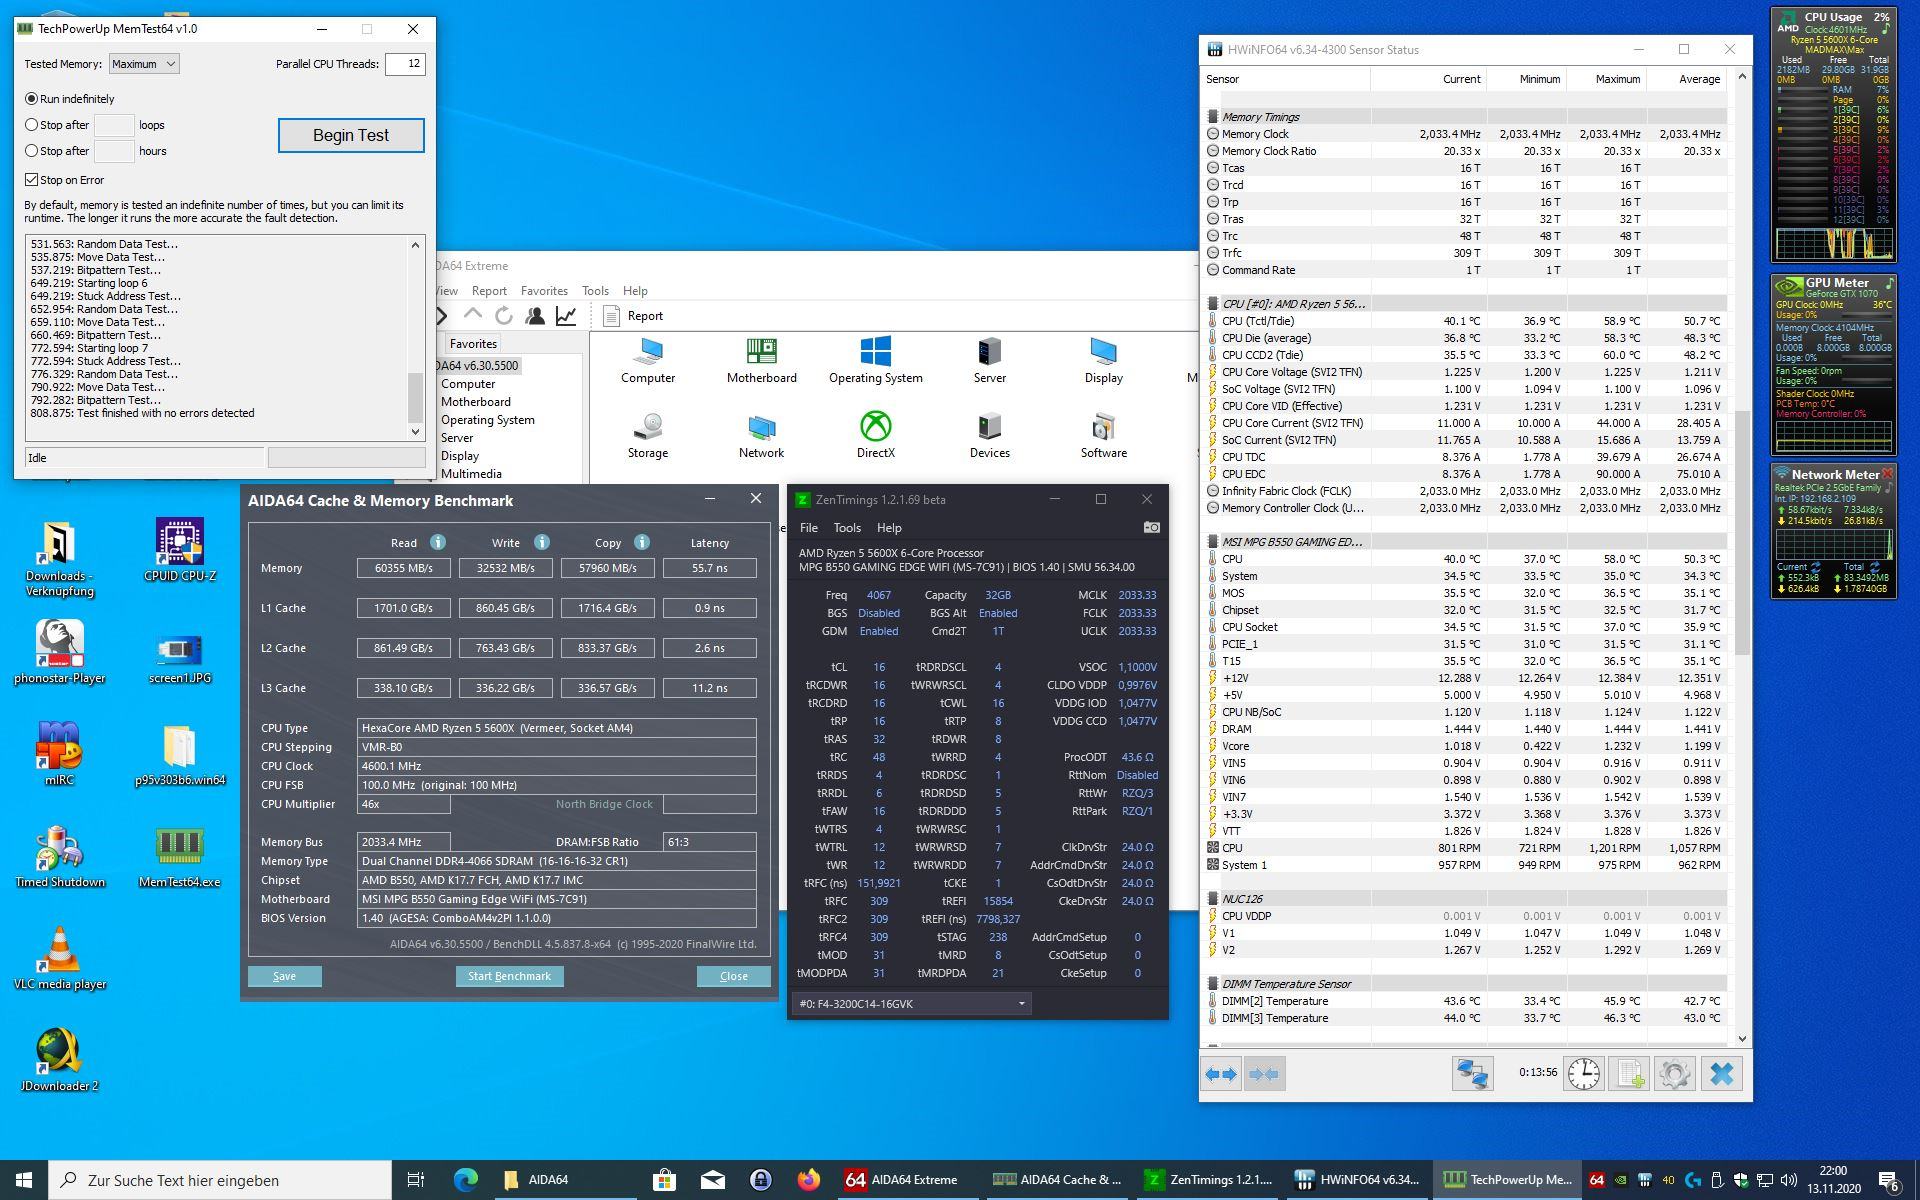
Task: Click ZenTimings screenshot camera icon
Action: 1152,527
